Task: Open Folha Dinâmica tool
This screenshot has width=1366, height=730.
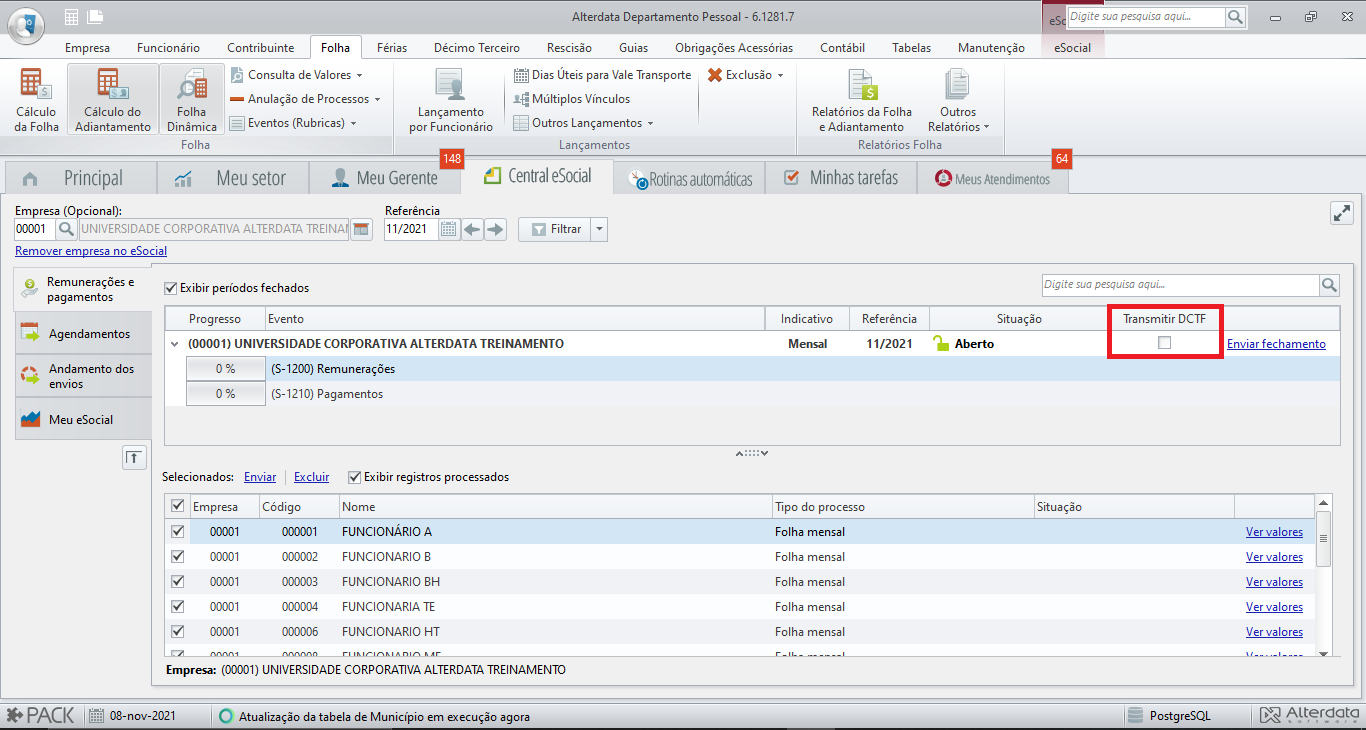Action: coord(191,100)
